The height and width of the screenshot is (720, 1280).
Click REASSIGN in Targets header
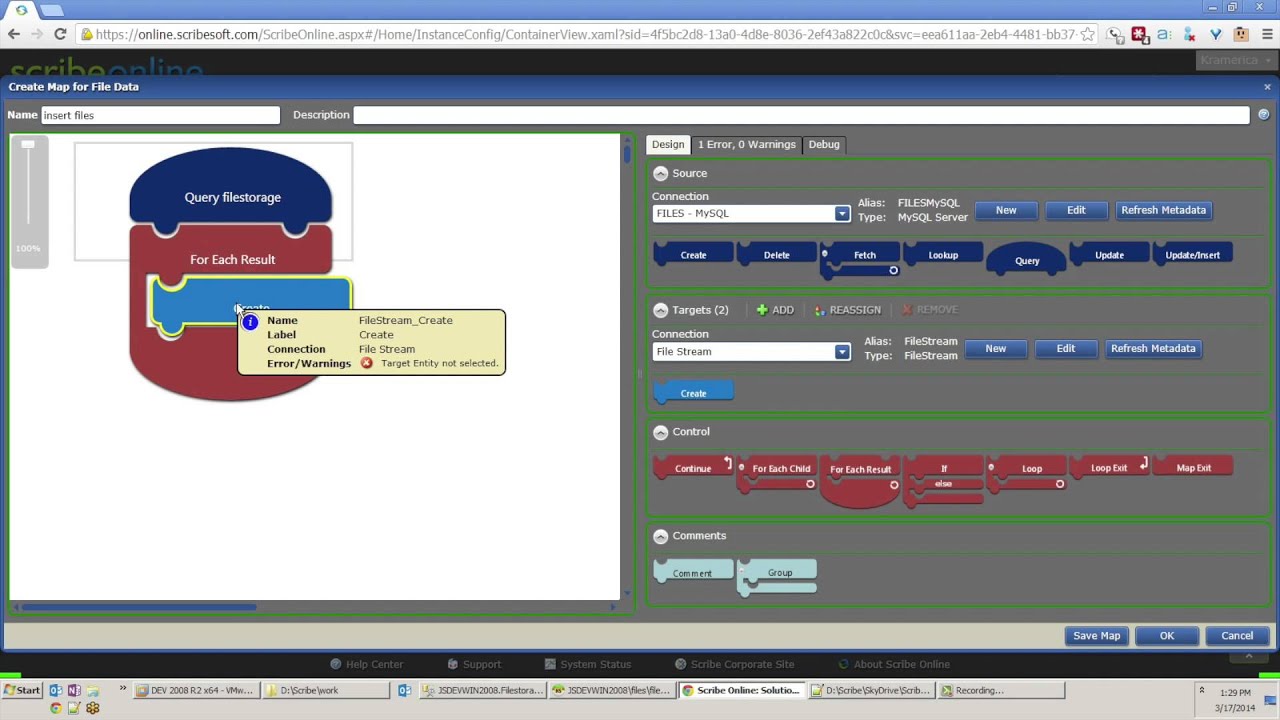tap(848, 310)
